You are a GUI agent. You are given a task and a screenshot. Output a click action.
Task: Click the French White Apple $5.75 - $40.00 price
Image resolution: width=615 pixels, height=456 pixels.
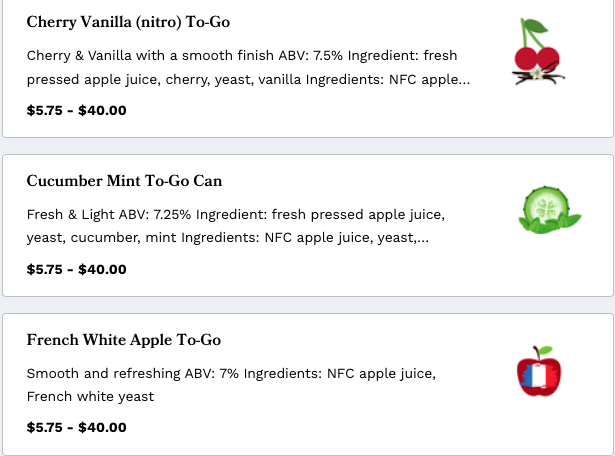coord(76,427)
